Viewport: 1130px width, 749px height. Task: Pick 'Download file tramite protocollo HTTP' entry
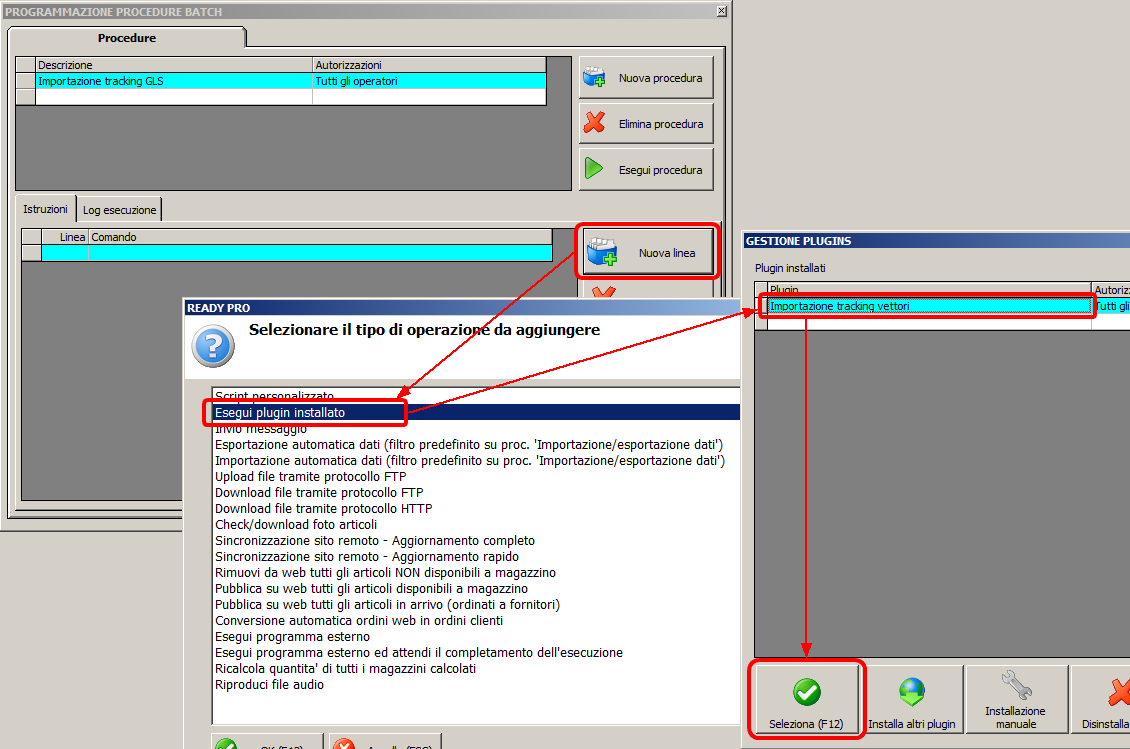(x=323, y=509)
